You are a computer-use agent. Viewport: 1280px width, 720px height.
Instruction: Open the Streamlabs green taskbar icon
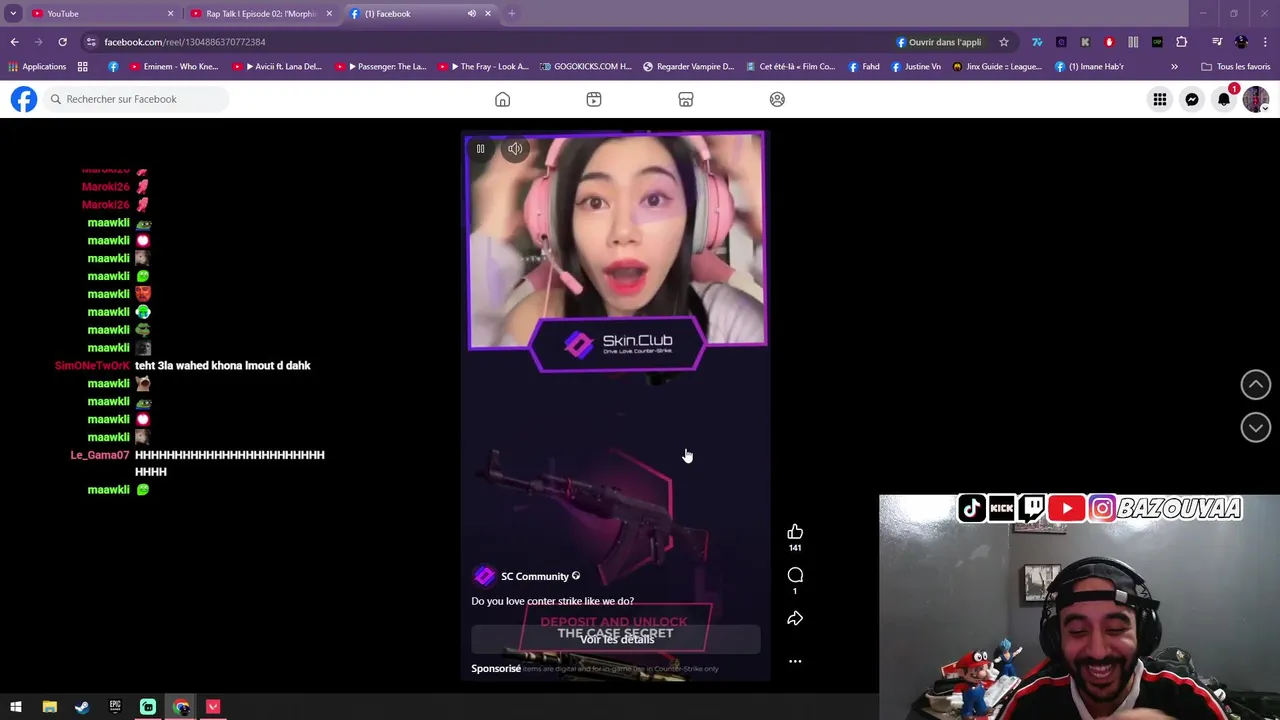point(148,707)
